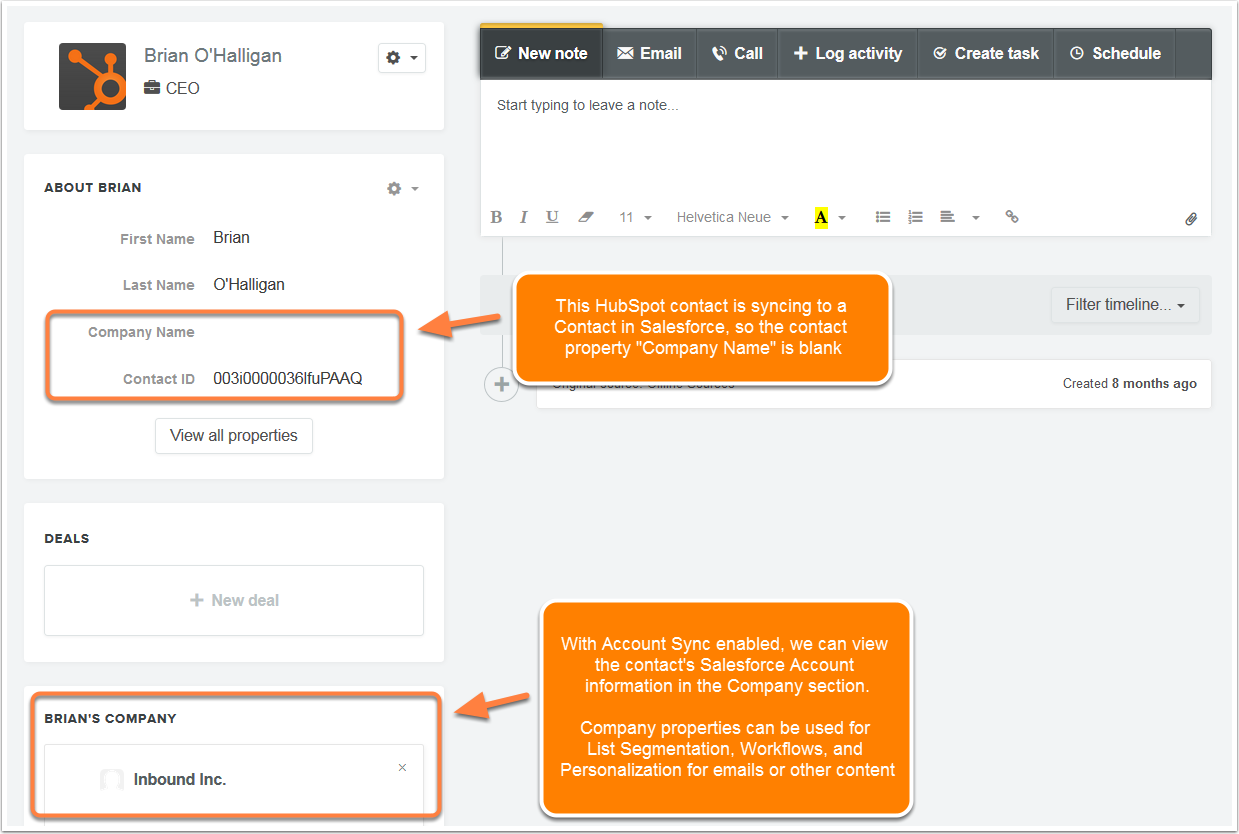Open the Inbound Inc. company record

pos(180,779)
